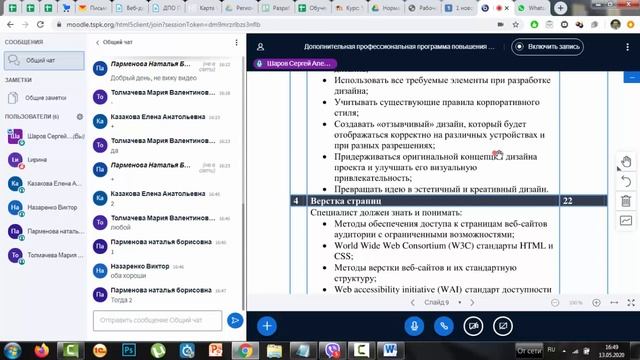Open the Слайд 9 slide selector
The image size is (640, 360).
pos(443,303)
